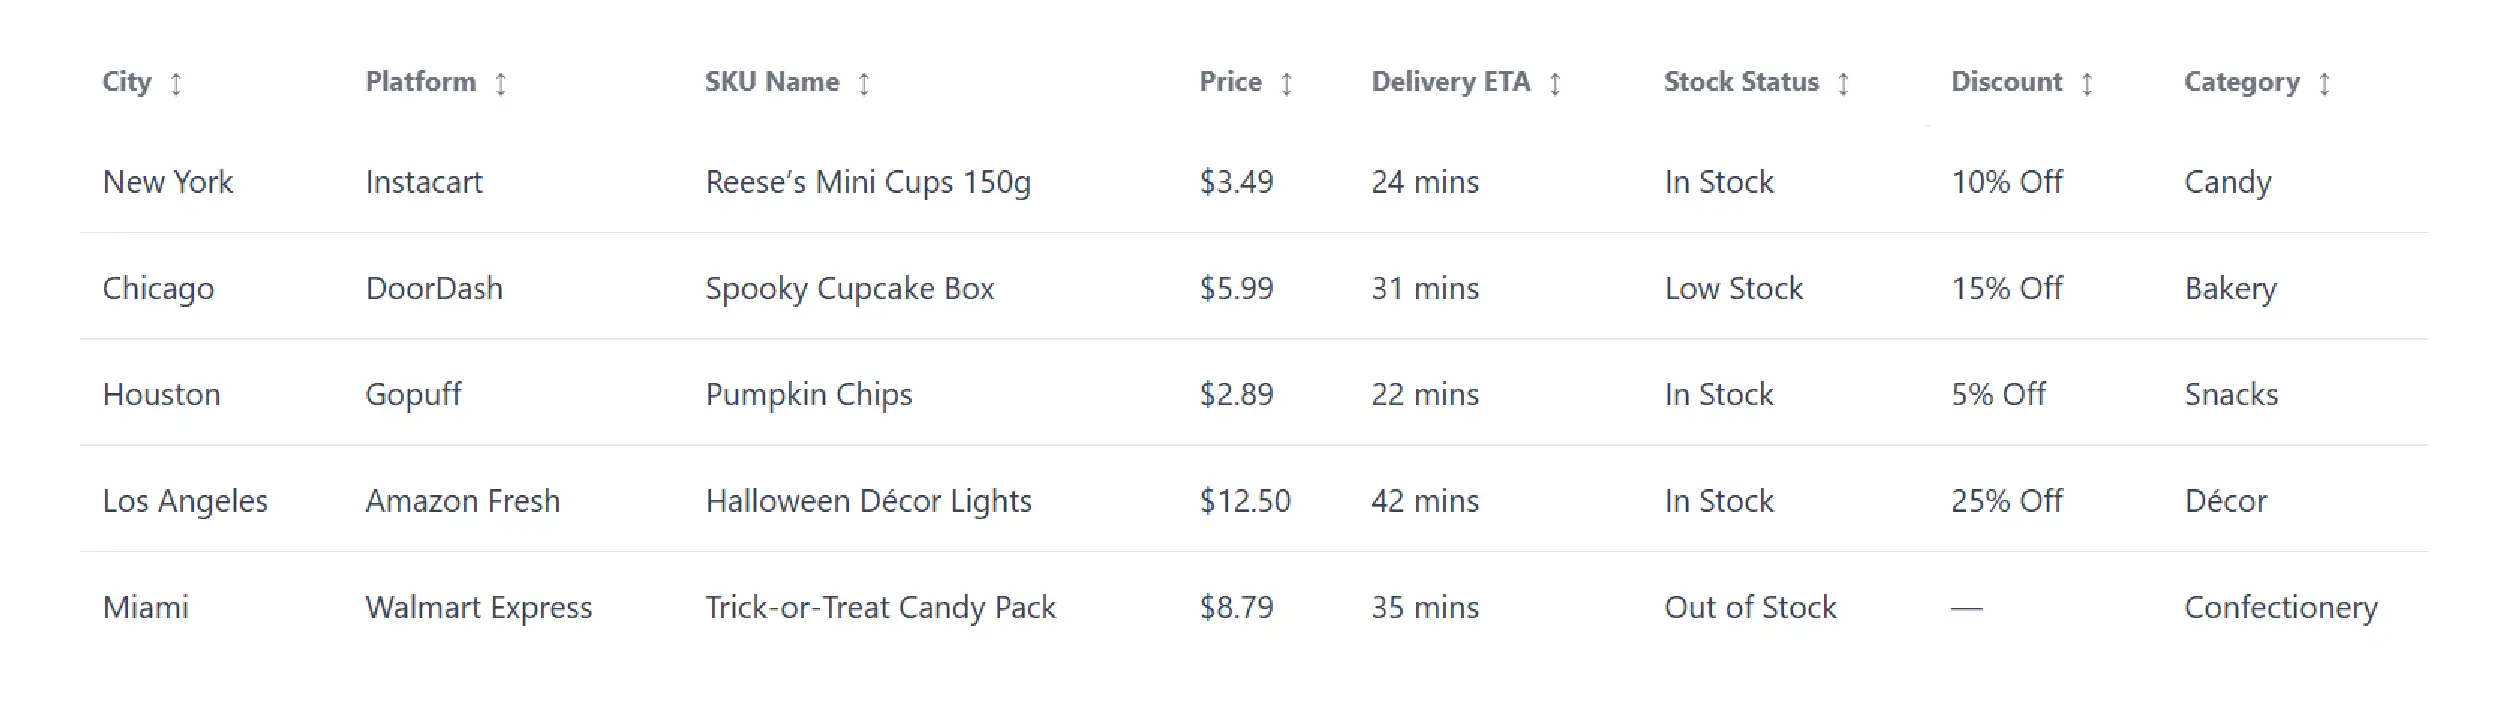2506x704 pixels.
Task: Click the SKU Name sort arrow icon
Action: click(864, 84)
